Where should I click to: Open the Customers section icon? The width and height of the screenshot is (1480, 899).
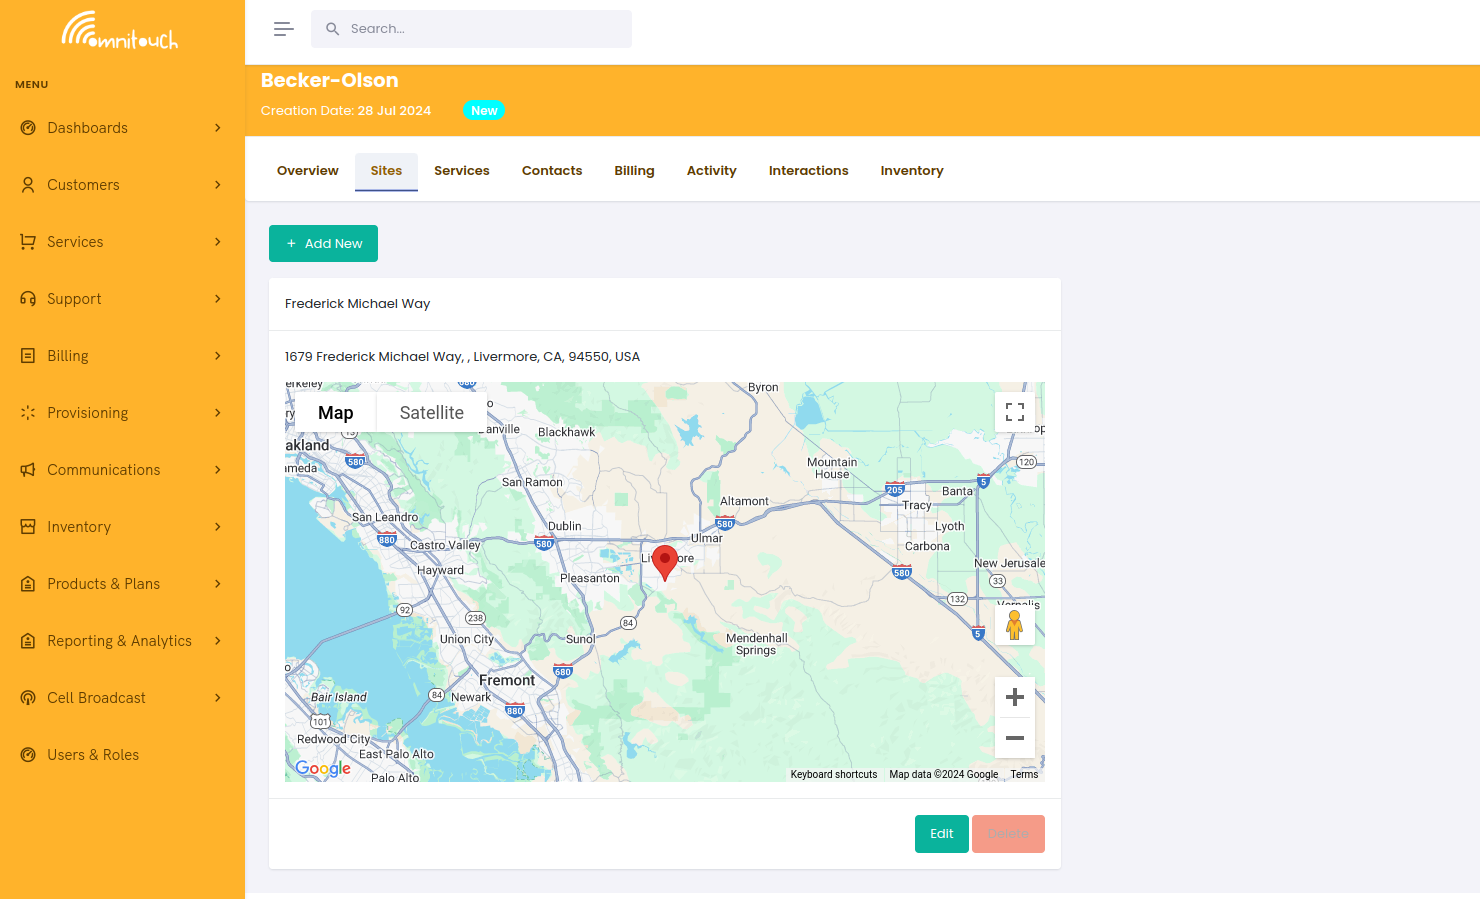(29, 185)
